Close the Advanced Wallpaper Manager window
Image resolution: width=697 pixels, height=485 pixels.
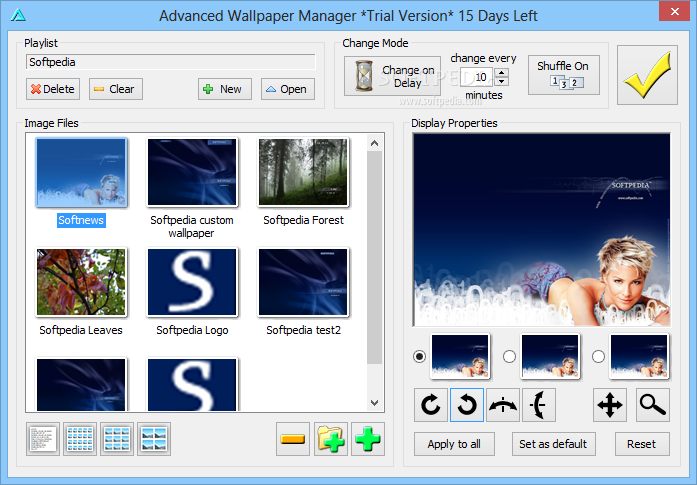[x=674, y=12]
